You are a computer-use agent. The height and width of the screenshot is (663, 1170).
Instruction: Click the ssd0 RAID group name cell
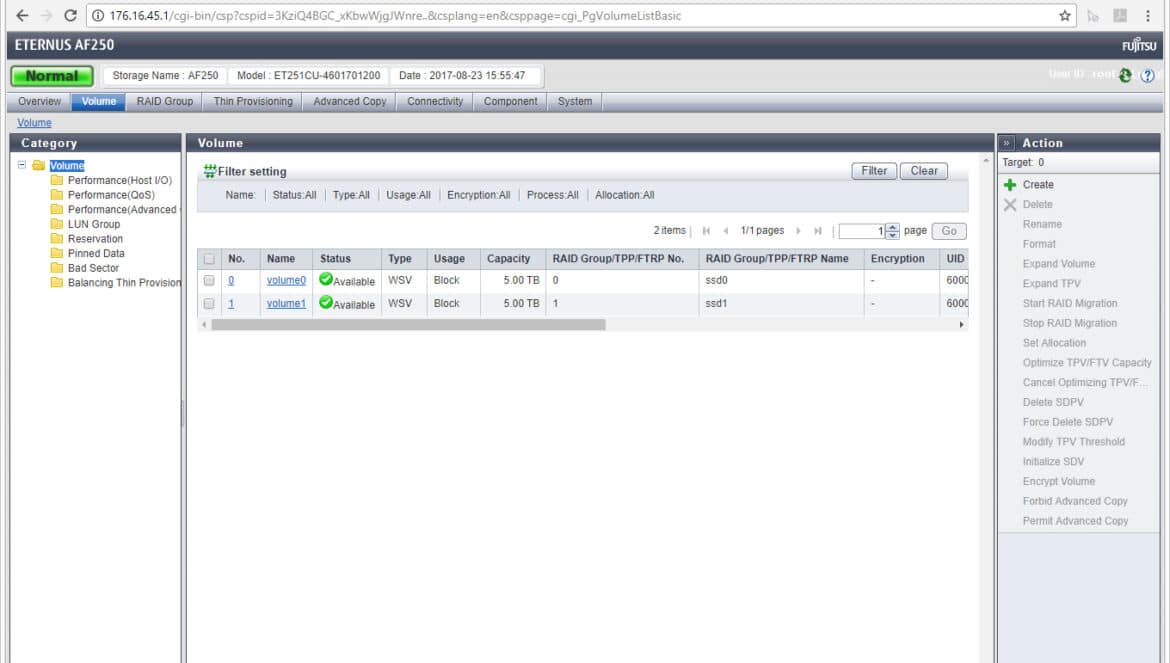(781, 280)
